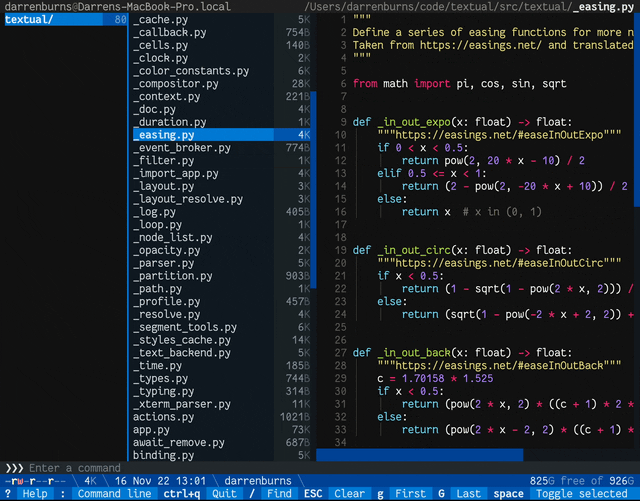Viewport: 640px width, 501px height.
Task: Select the app.py file
Action: click(151, 430)
